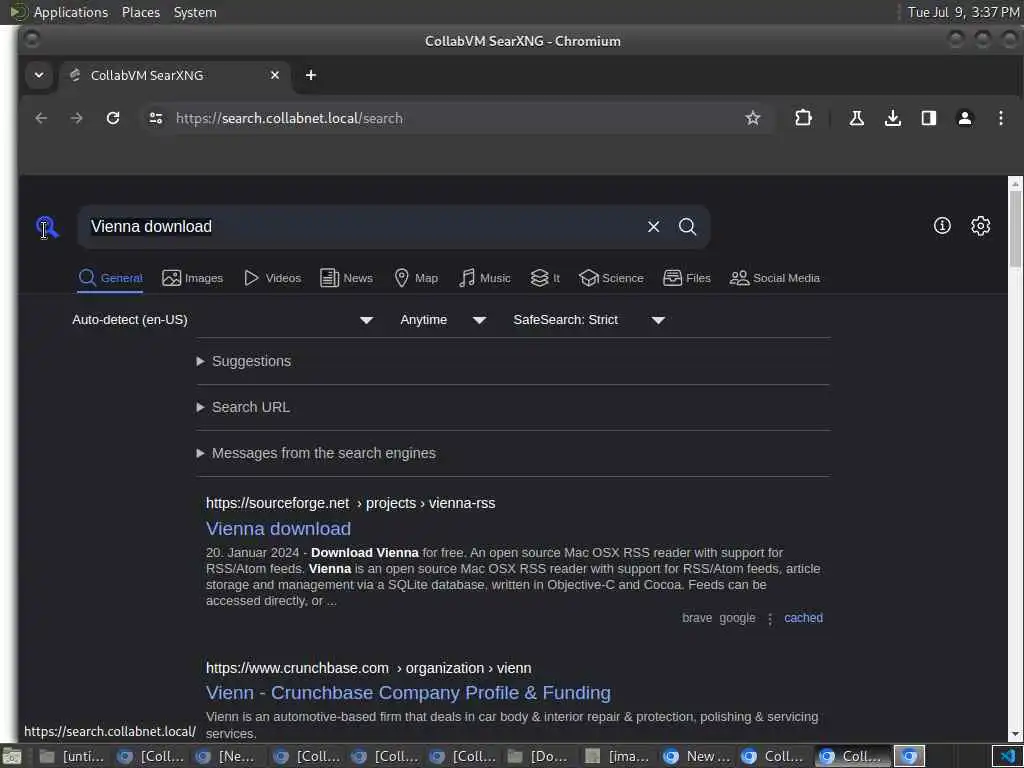Open a new tab with plus button
Viewport: 1024px width, 768px height.
(311, 75)
